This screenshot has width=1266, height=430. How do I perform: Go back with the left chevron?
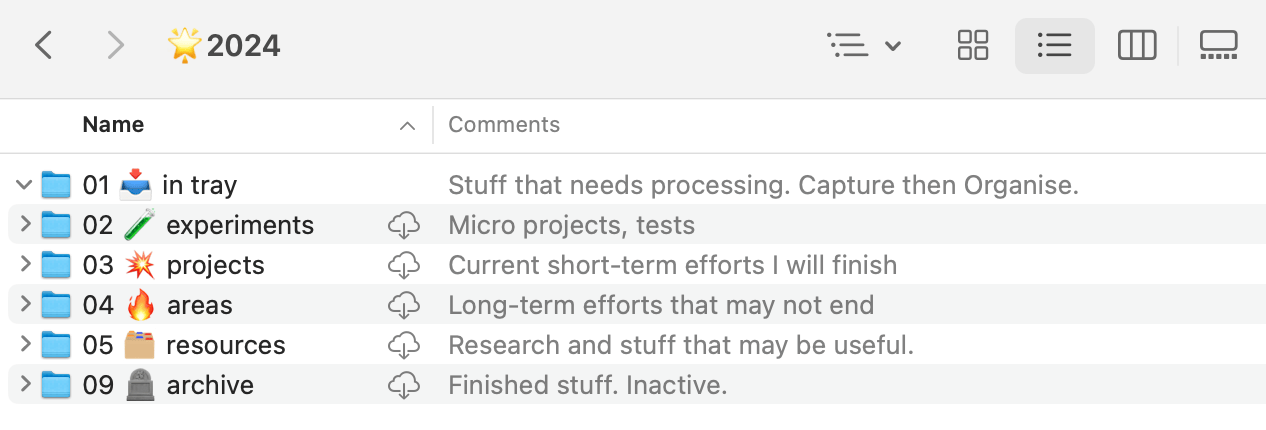click(43, 45)
